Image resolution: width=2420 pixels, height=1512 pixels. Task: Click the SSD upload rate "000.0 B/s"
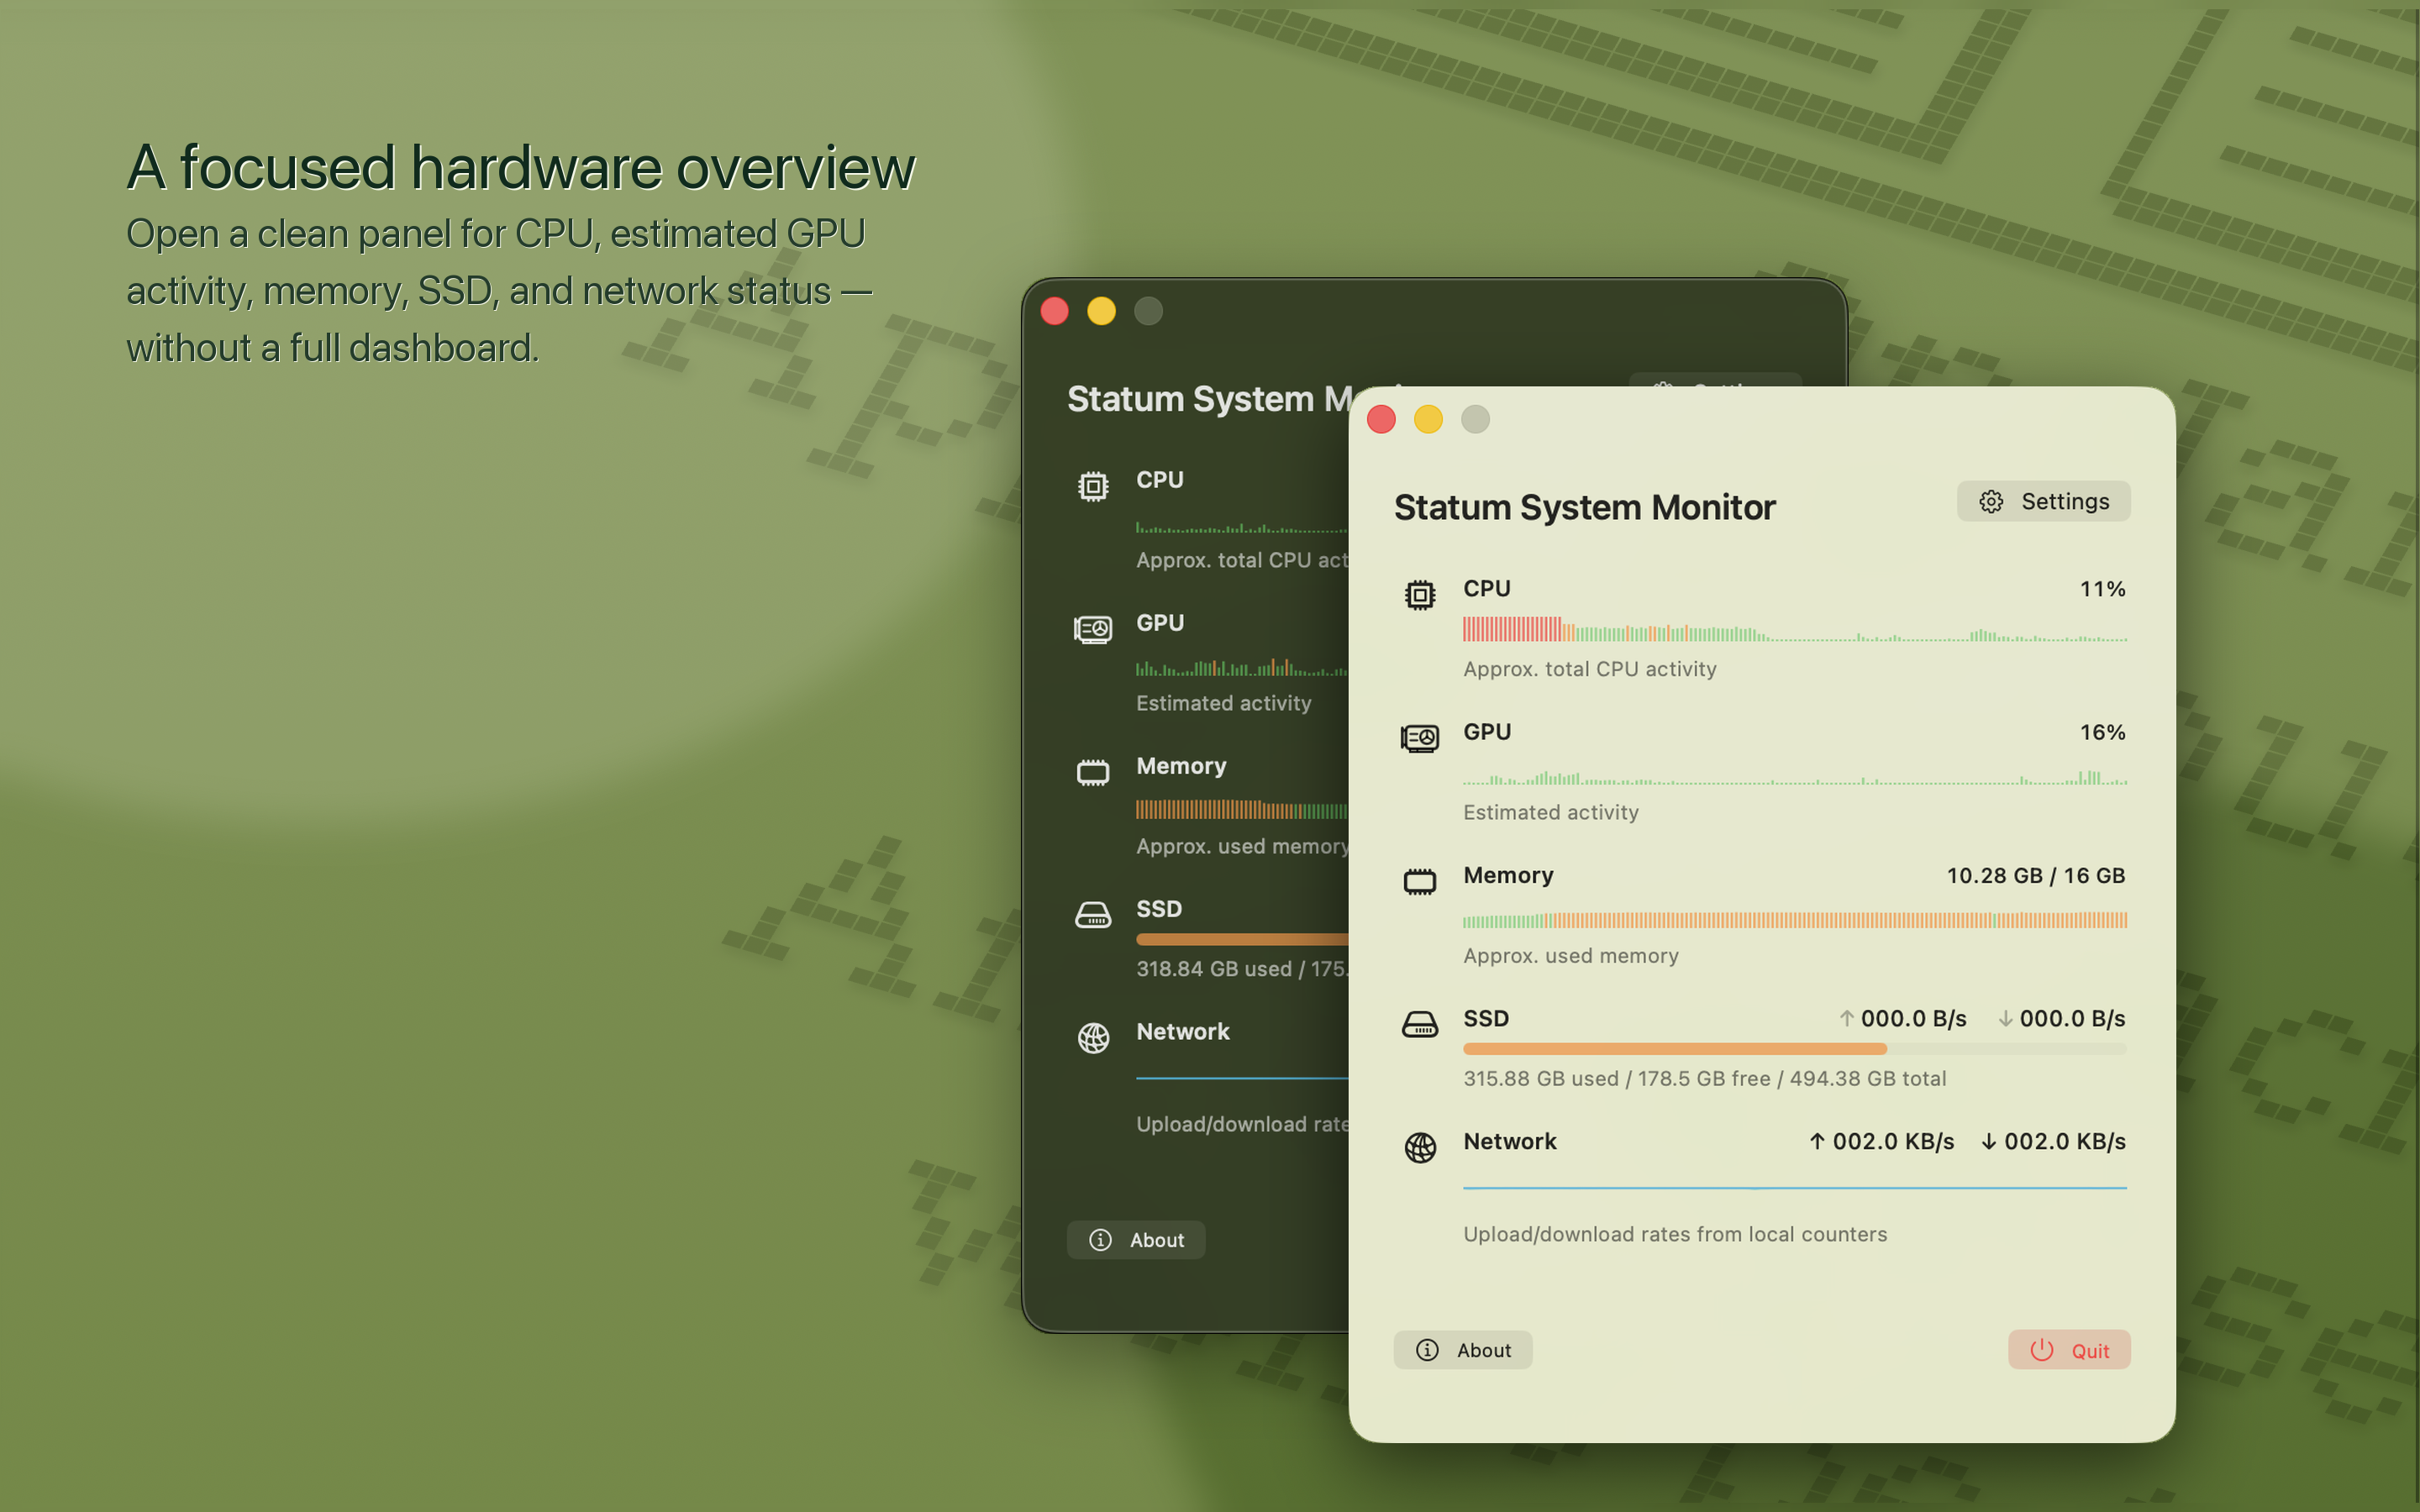click(1902, 1018)
